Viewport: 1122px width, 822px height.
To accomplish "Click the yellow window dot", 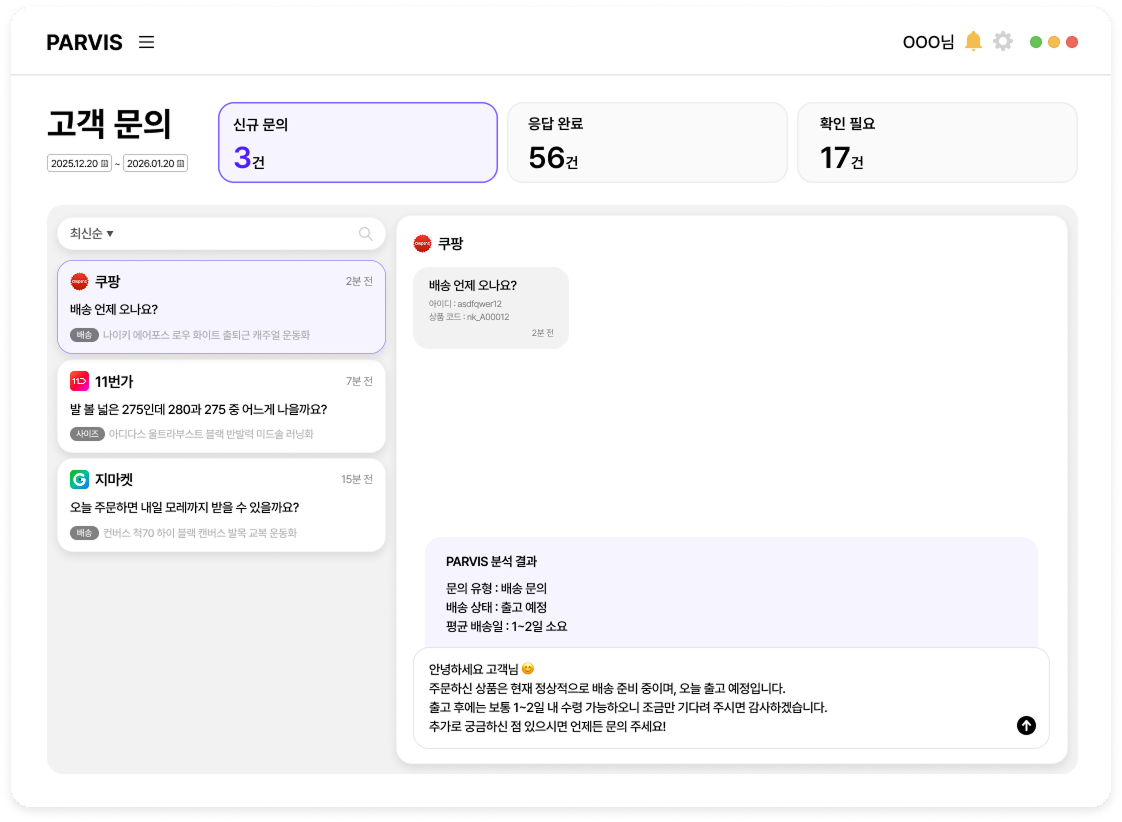I will 1054,42.
